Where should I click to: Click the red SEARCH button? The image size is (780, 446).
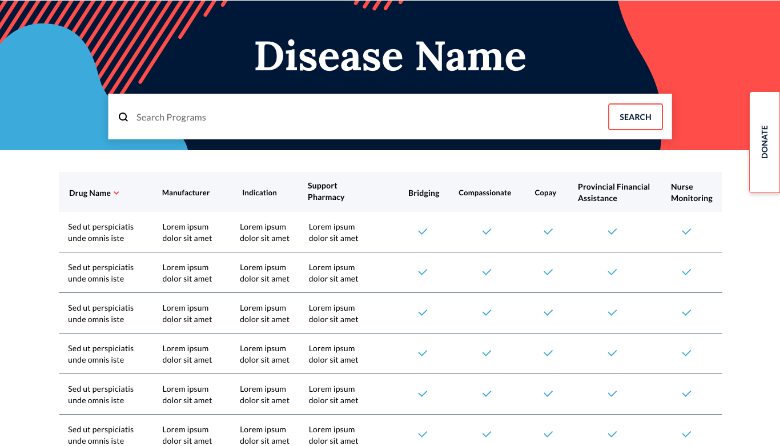pos(635,117)
